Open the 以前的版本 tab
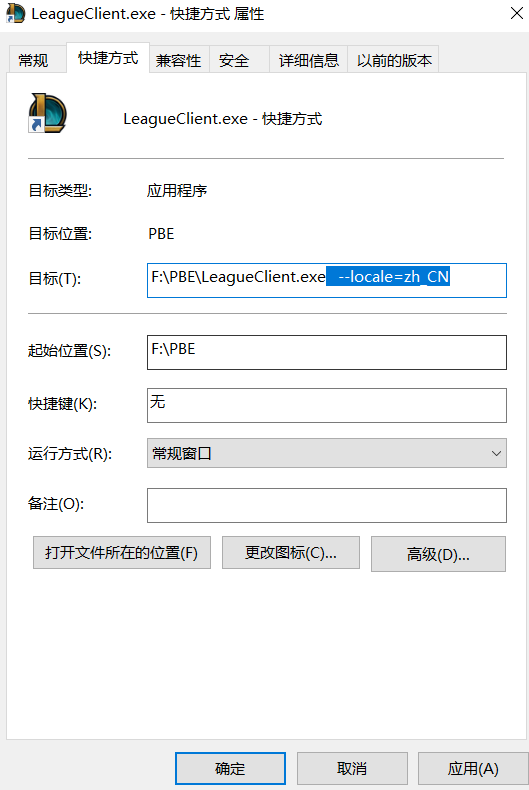Screen dimensions: 529x790 (x=394, y=60)
